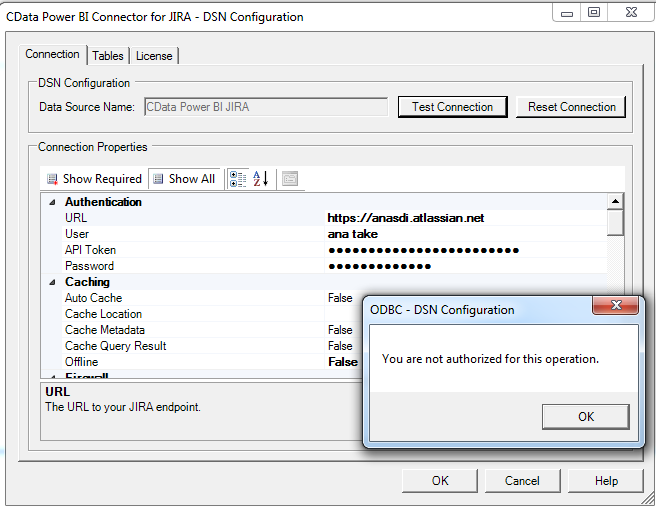Open the Tables tab

click(108, 56)
